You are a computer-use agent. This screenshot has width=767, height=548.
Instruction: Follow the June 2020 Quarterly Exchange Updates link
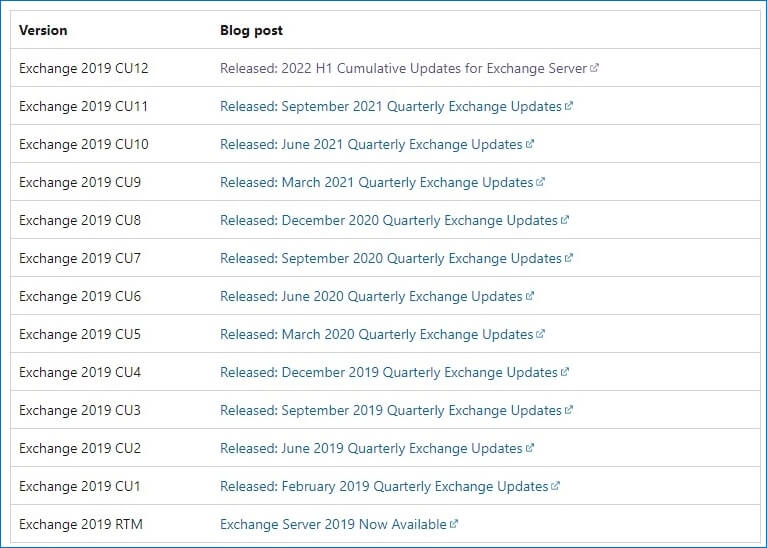[371, 296]
